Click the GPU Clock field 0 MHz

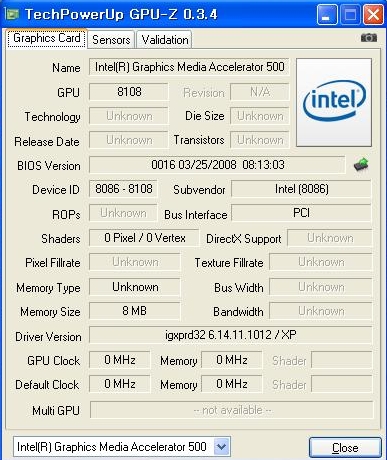point(120,360)
